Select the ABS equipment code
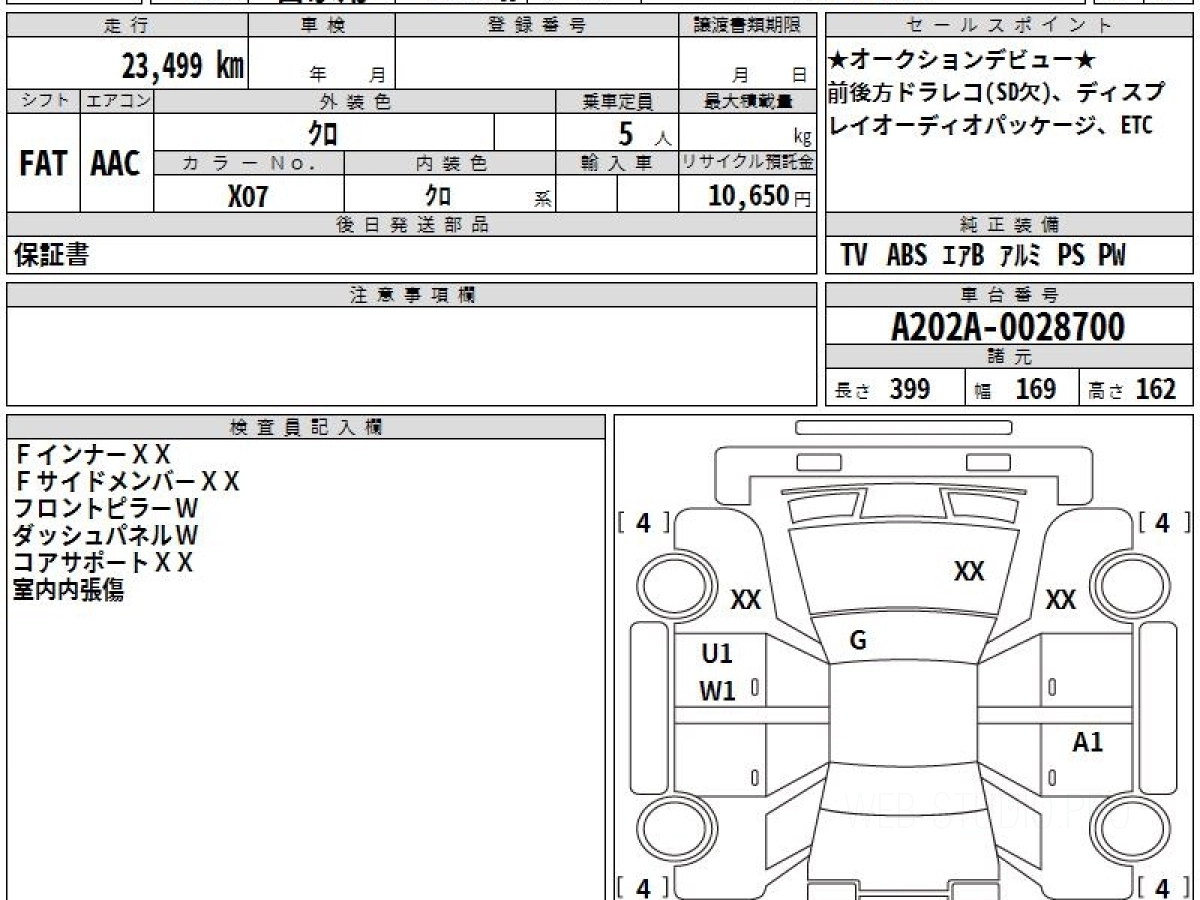 pos(907,256)
